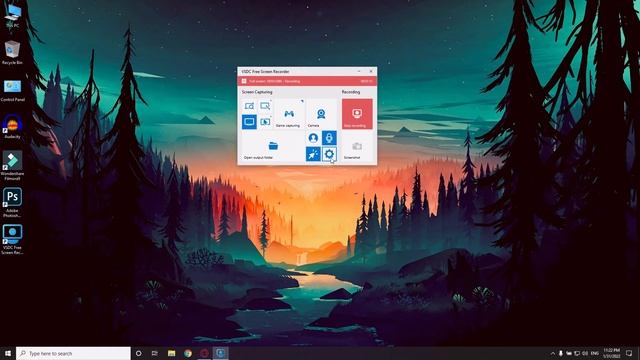Click the stop square in red status bar
The height and width of the screenshot is (360, 640).
244,81
